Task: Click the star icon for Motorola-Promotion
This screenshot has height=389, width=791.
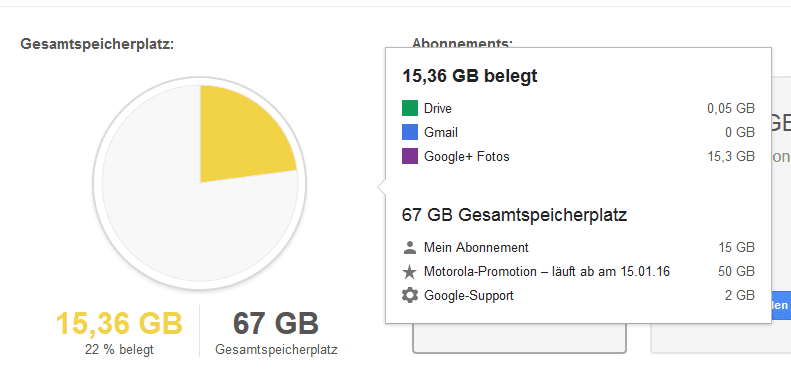Action: (x=410, y=272)
